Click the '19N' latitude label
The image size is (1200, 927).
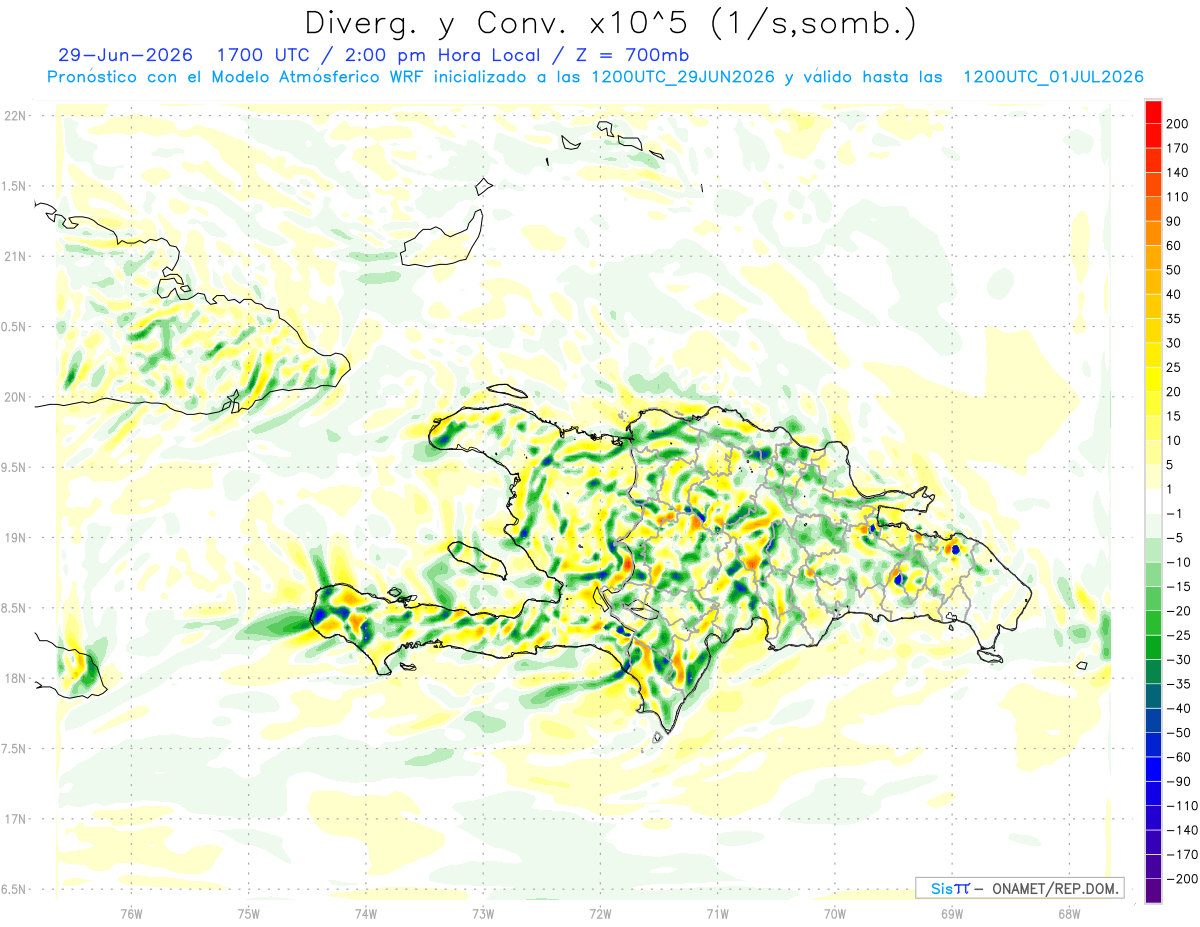click(14, 538)
